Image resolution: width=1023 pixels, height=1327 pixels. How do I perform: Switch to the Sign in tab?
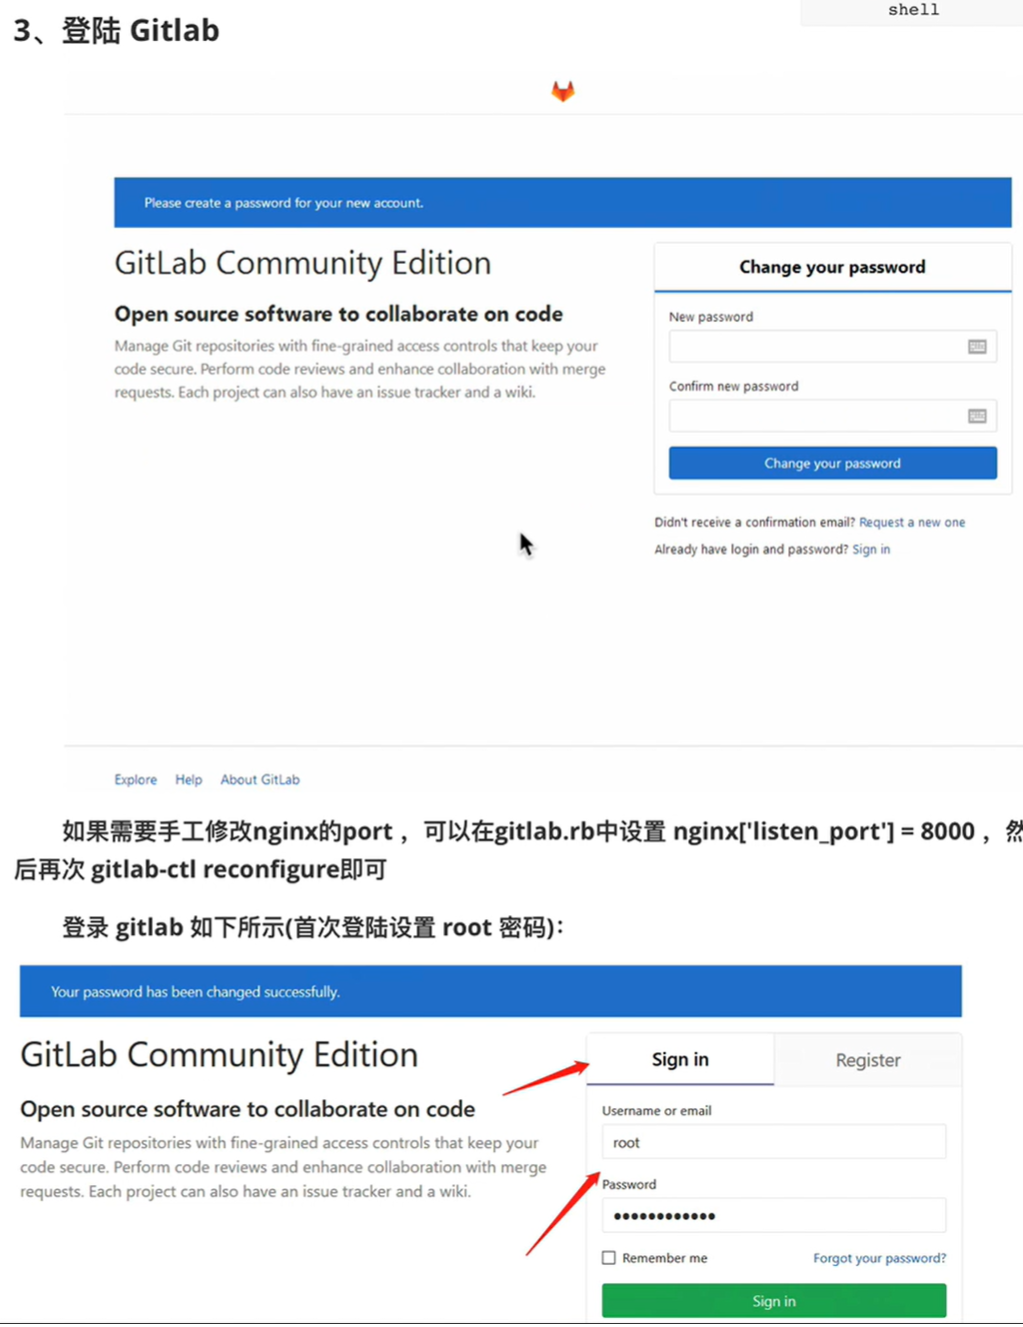coord(680,1060)
